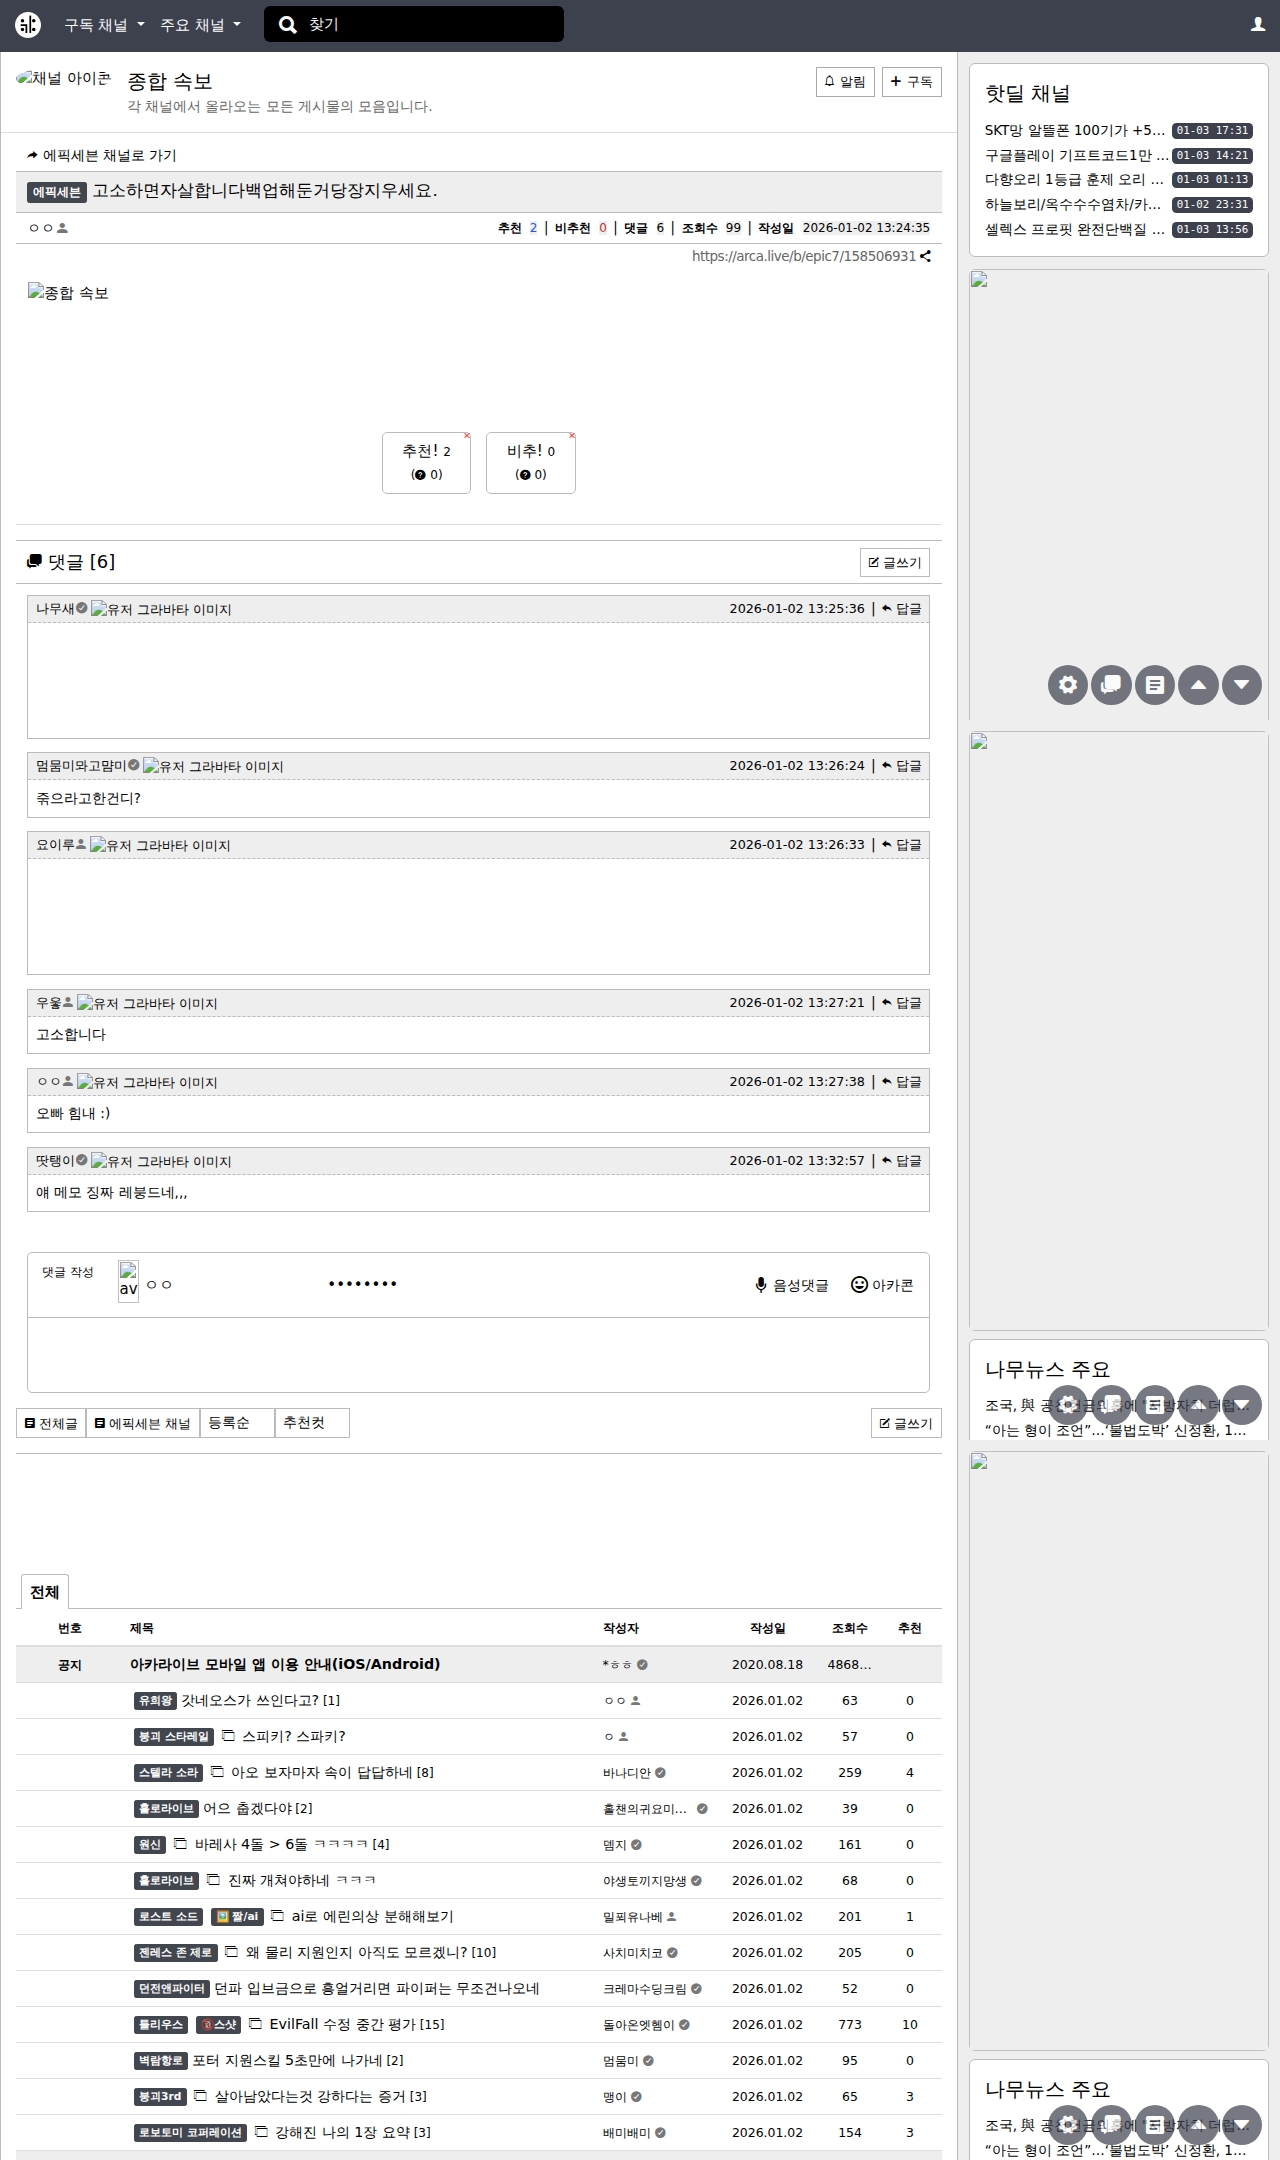Open the arca.live/b/epic7 post URL link

click(x=803, y=256)
